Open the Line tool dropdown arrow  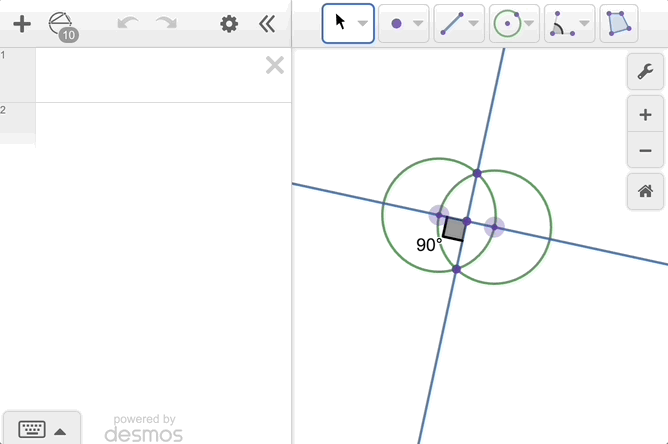click(x=473, y=23)
